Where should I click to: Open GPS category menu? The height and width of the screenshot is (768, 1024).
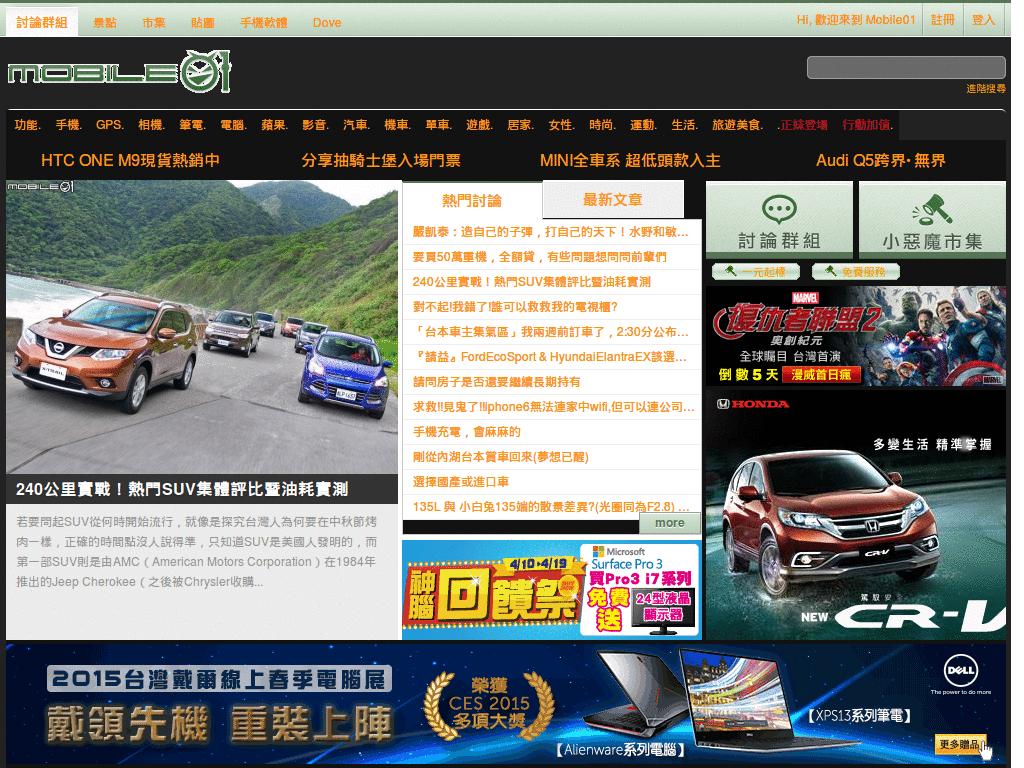[110, 125]
